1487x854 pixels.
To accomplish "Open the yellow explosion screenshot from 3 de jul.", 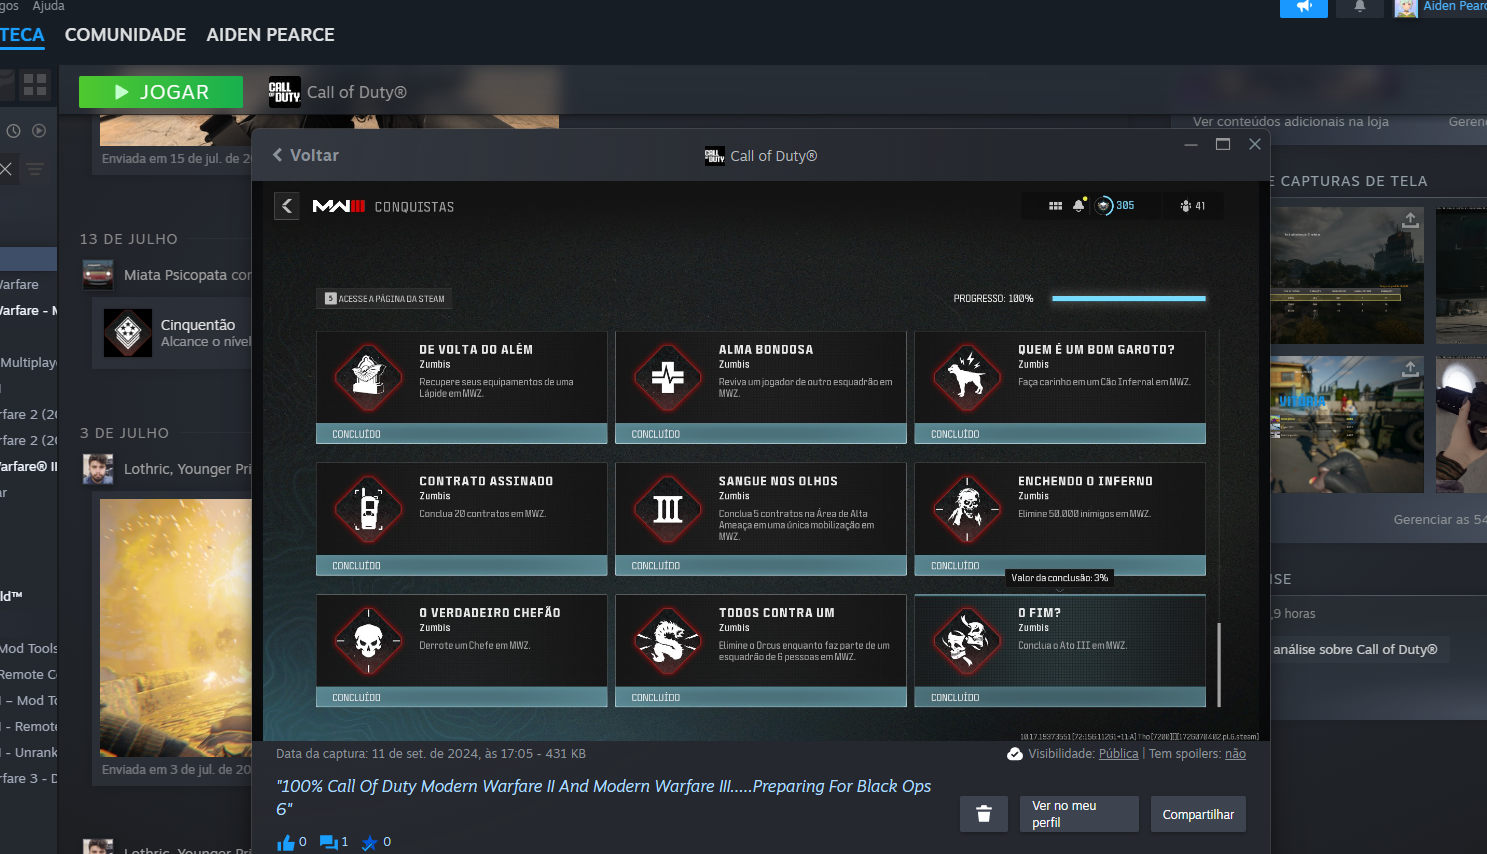I will coord(176,628).
